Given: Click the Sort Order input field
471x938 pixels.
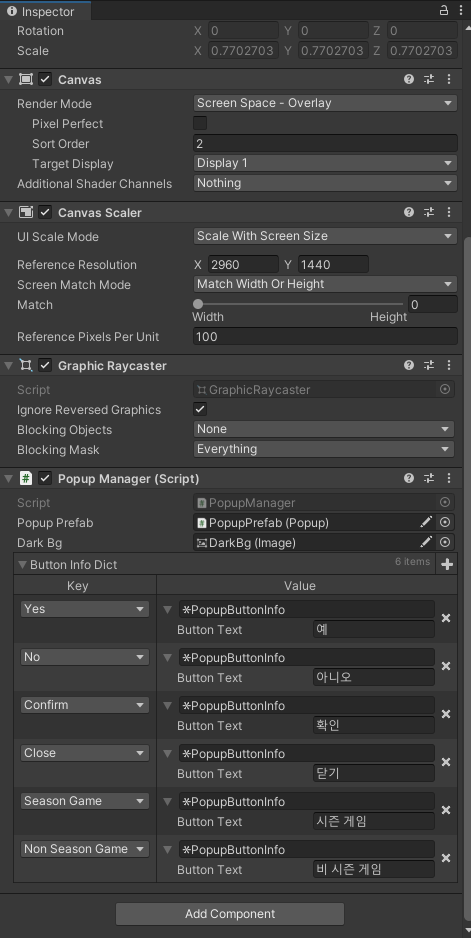Looking at the screenshot, I should coord(325,143).
